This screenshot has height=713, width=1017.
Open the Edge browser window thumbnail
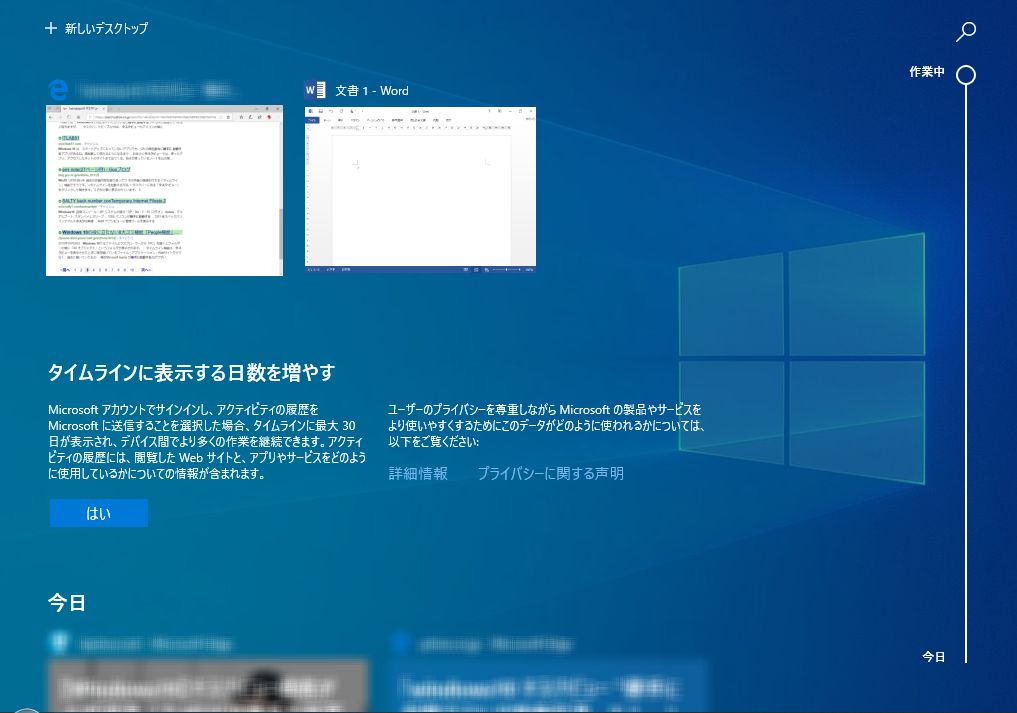pos(164,190)
